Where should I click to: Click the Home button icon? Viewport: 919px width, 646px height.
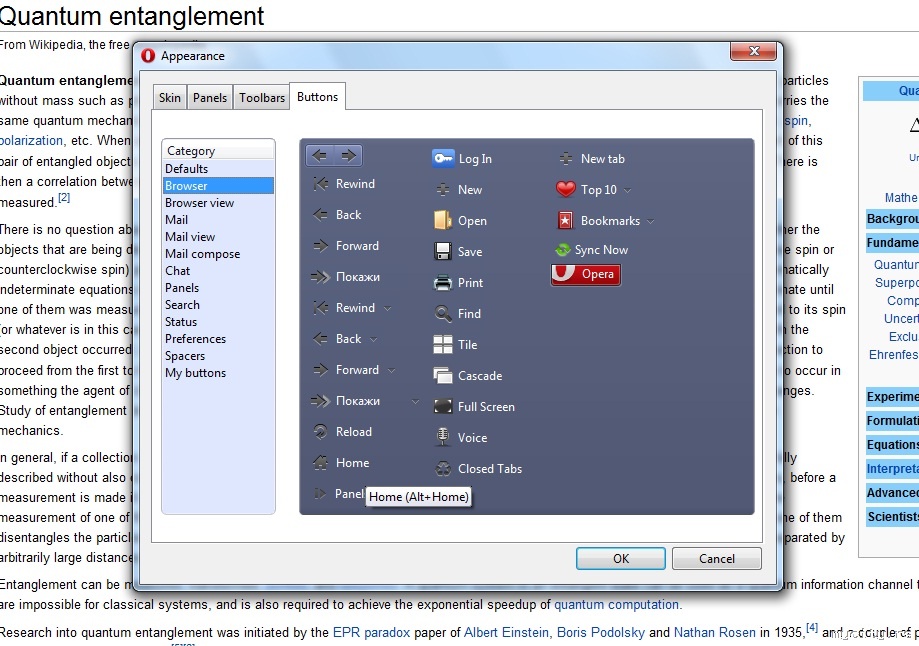[x=321, y=463]
